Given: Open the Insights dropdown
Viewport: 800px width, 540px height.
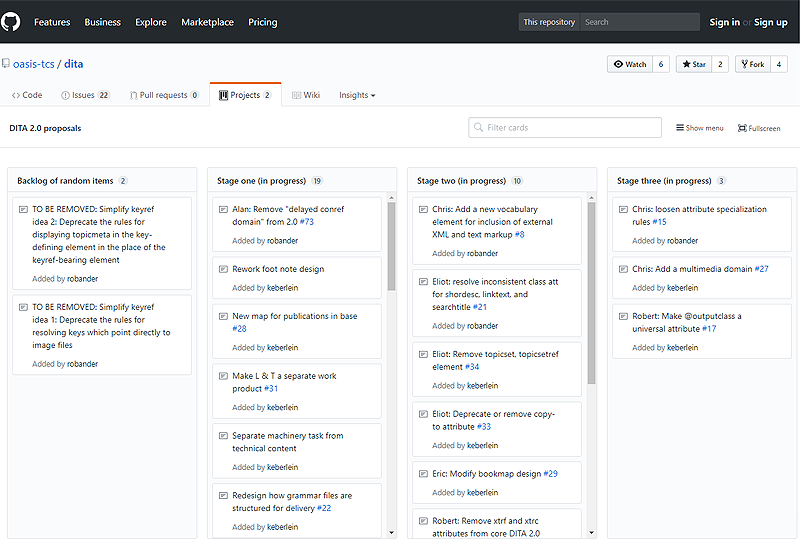Looking at the screenshot, I should 357,95.
